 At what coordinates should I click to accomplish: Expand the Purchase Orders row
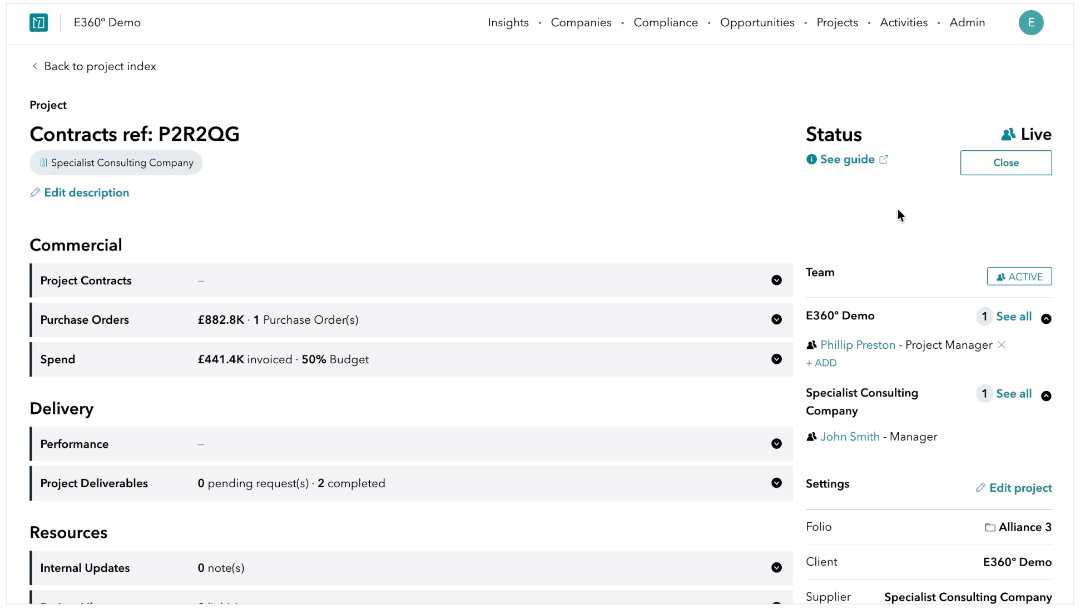776,319
